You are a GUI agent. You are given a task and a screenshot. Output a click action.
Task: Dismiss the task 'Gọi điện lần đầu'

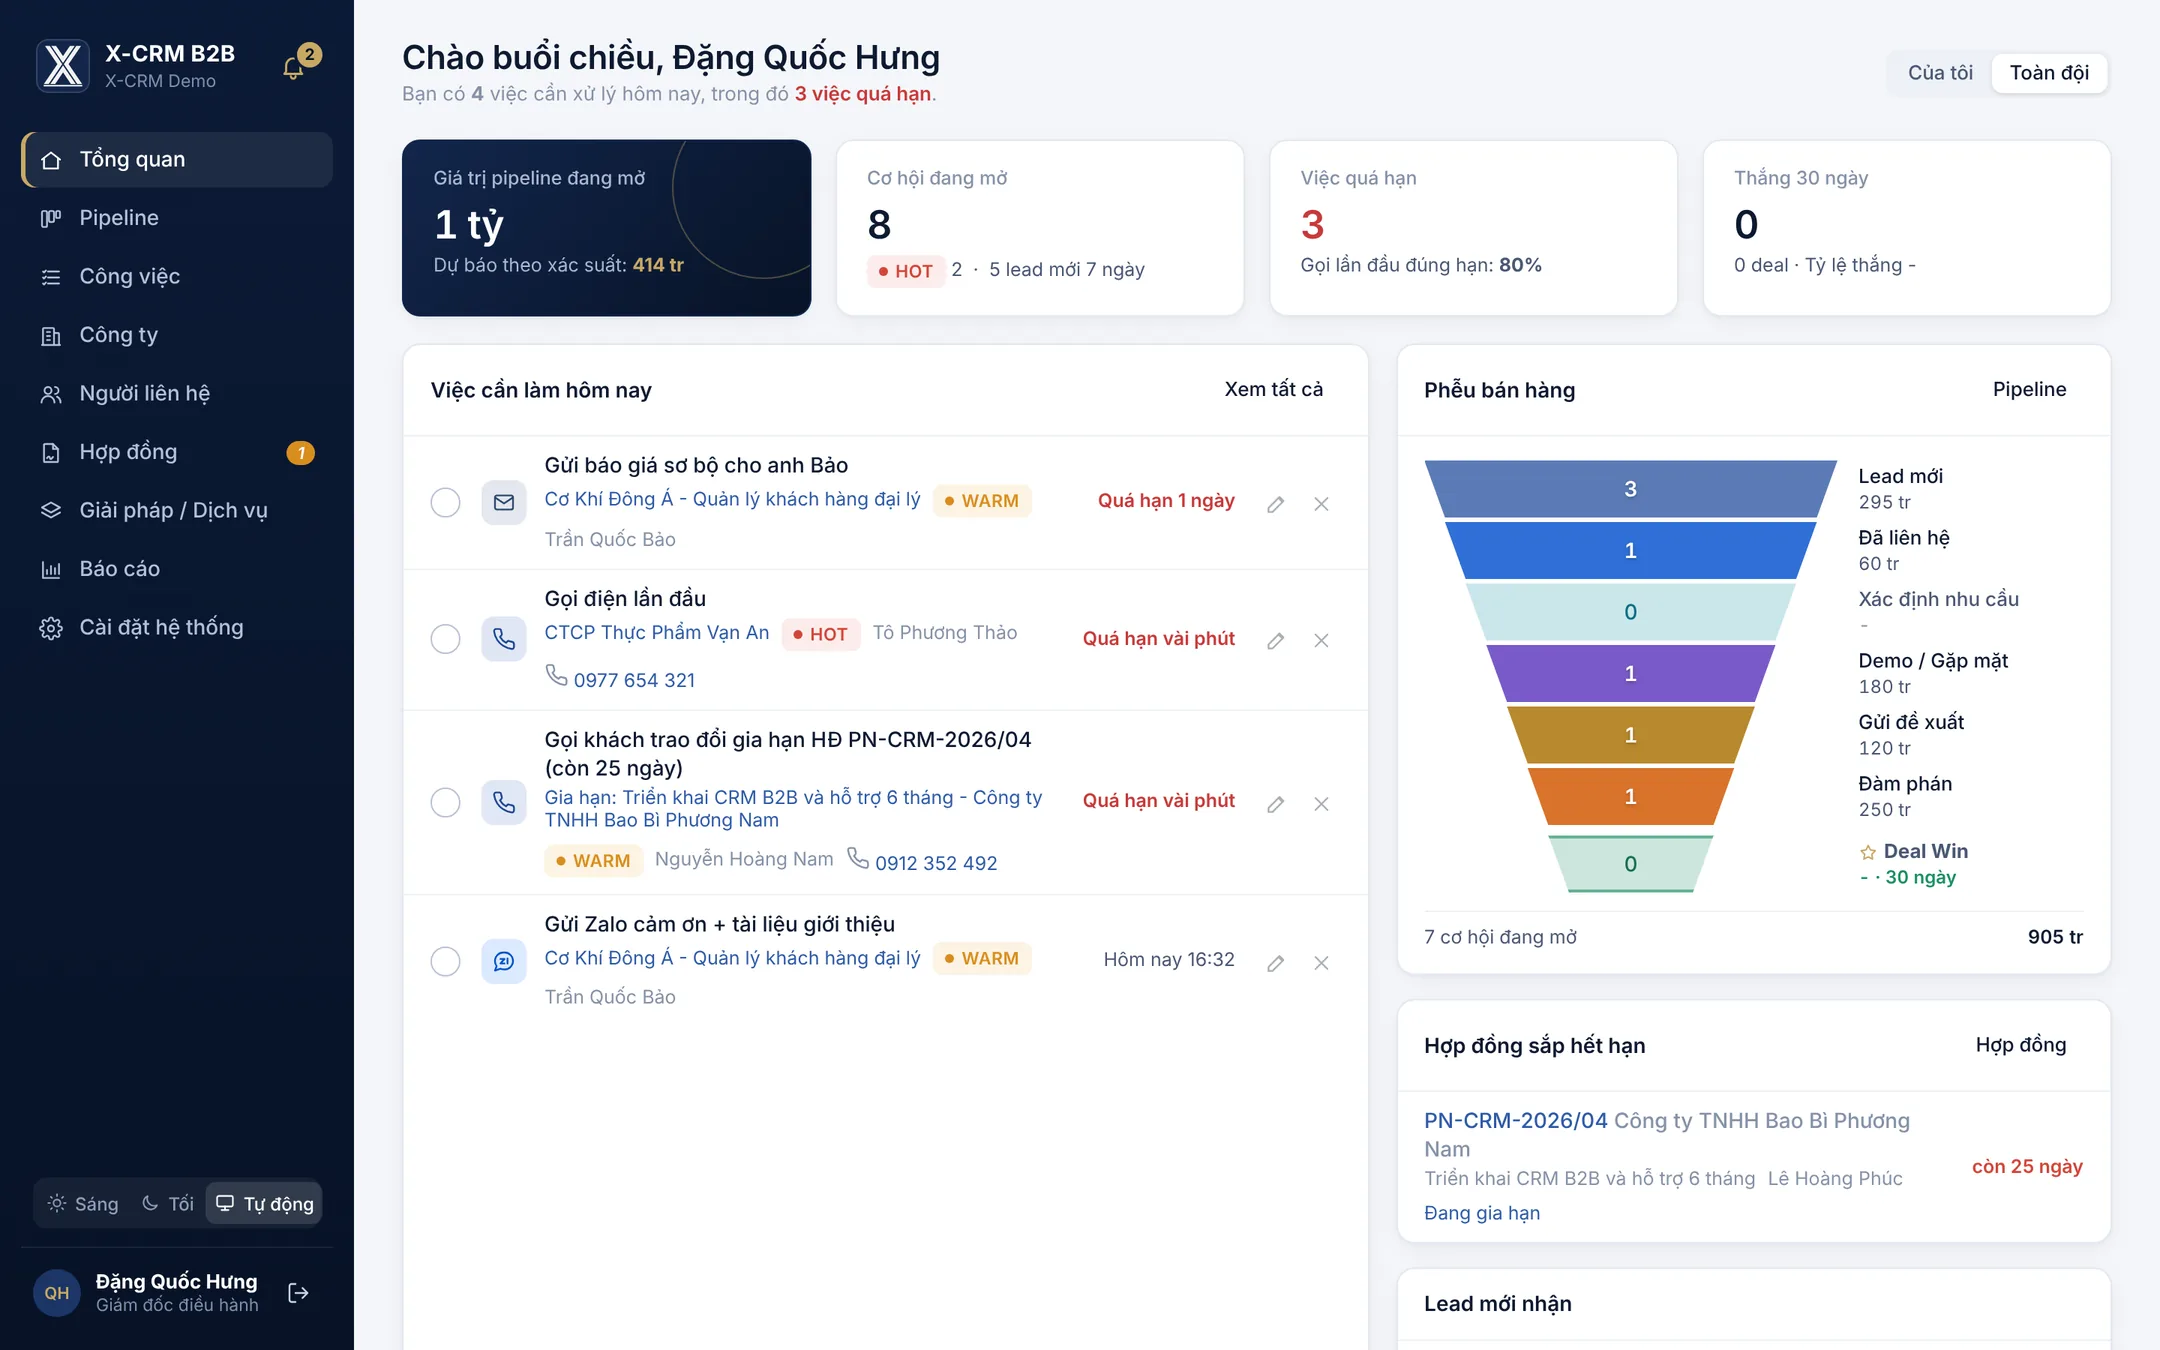1321,640
